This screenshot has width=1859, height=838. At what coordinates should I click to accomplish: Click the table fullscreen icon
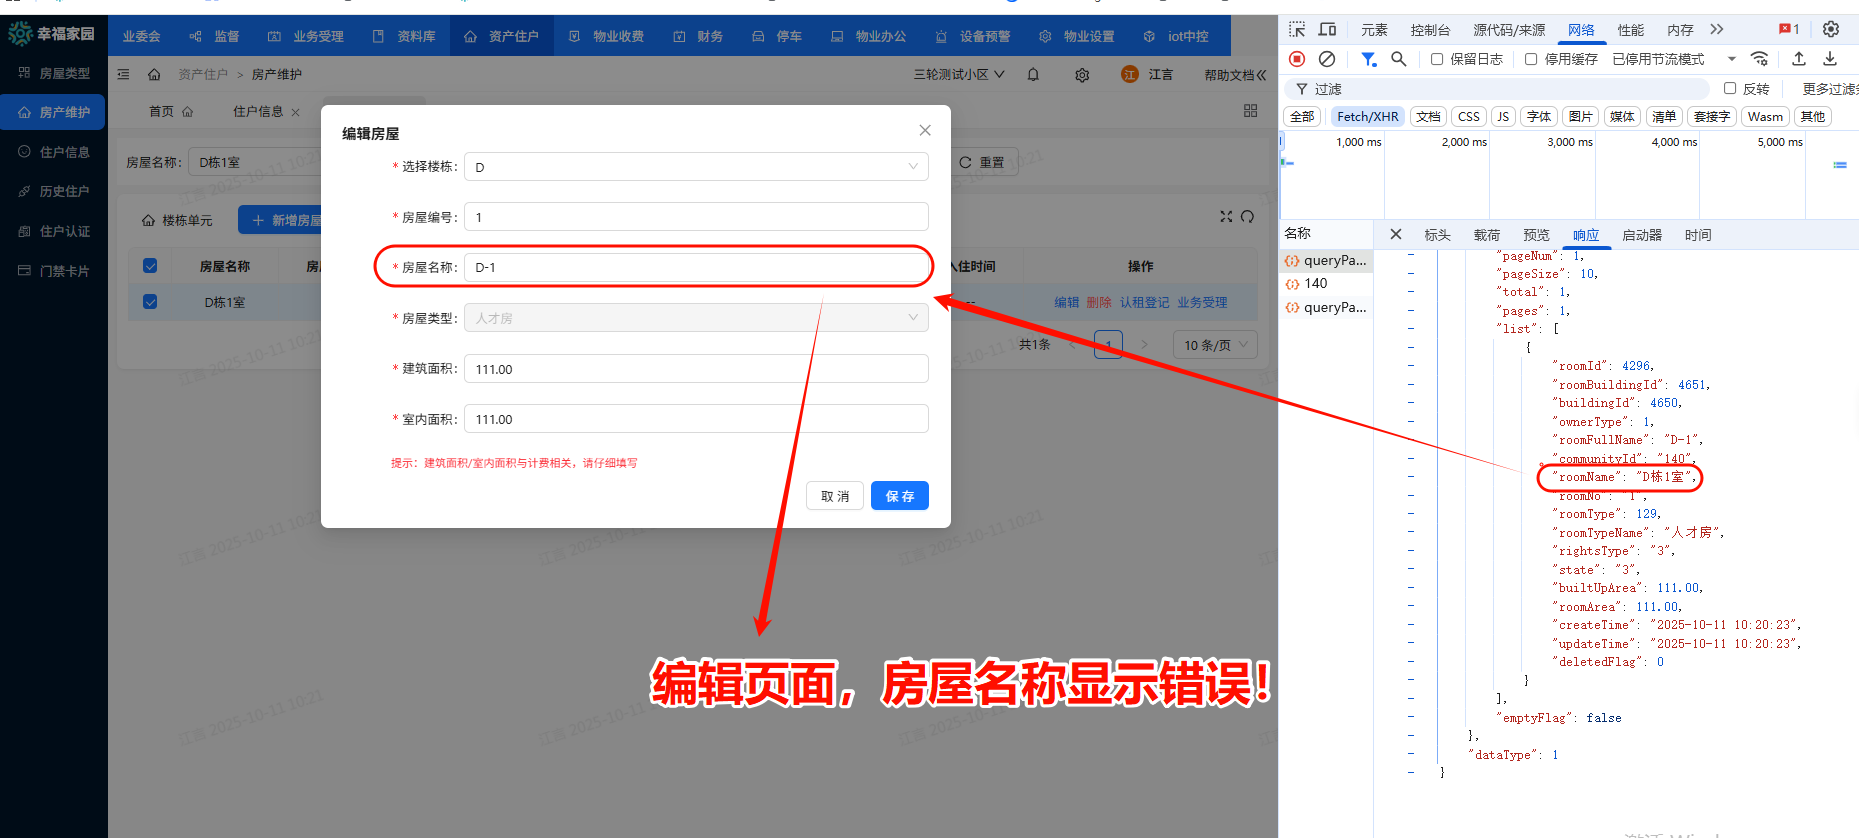tap(1226, 216)
